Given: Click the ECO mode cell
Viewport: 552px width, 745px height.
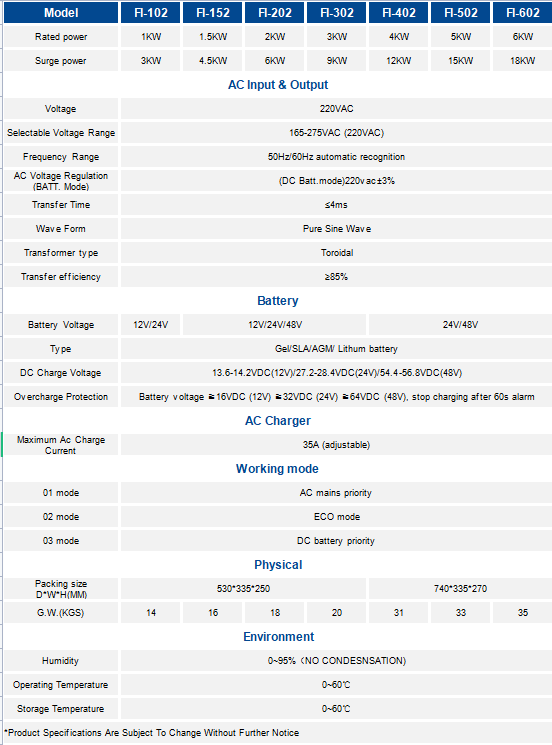Looking at the screenshot, I should tap(336, 516).
